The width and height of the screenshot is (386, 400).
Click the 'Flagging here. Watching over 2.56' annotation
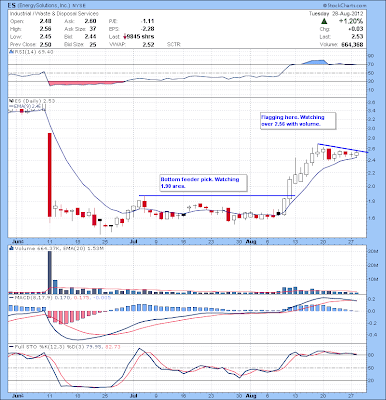pyautogui.click(x=298, y=121)
